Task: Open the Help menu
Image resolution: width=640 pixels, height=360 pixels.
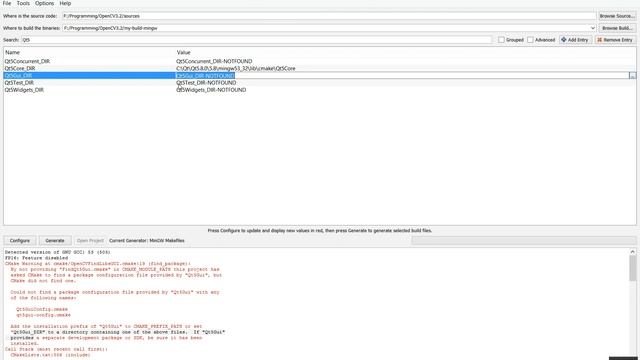Action: point(65,3)
